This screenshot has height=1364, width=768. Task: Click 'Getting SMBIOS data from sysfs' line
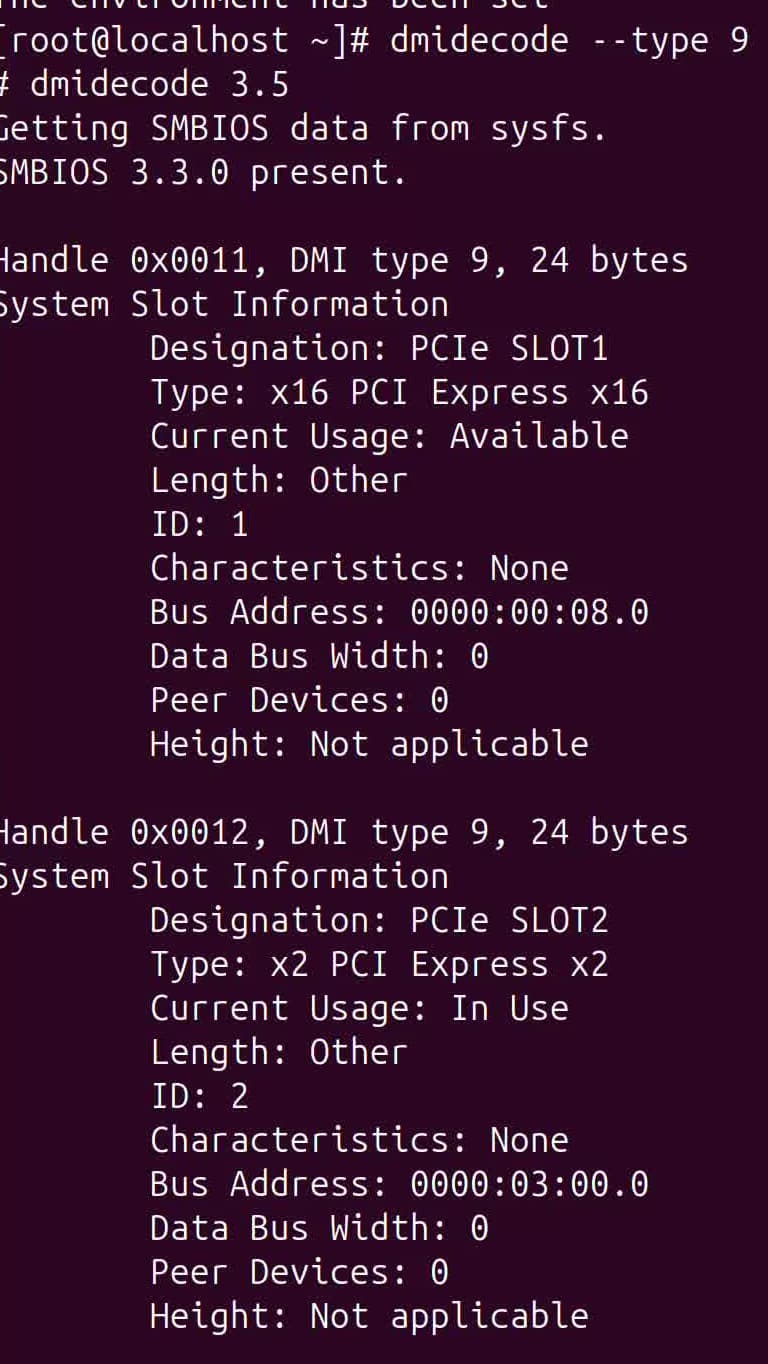[303, 129]
